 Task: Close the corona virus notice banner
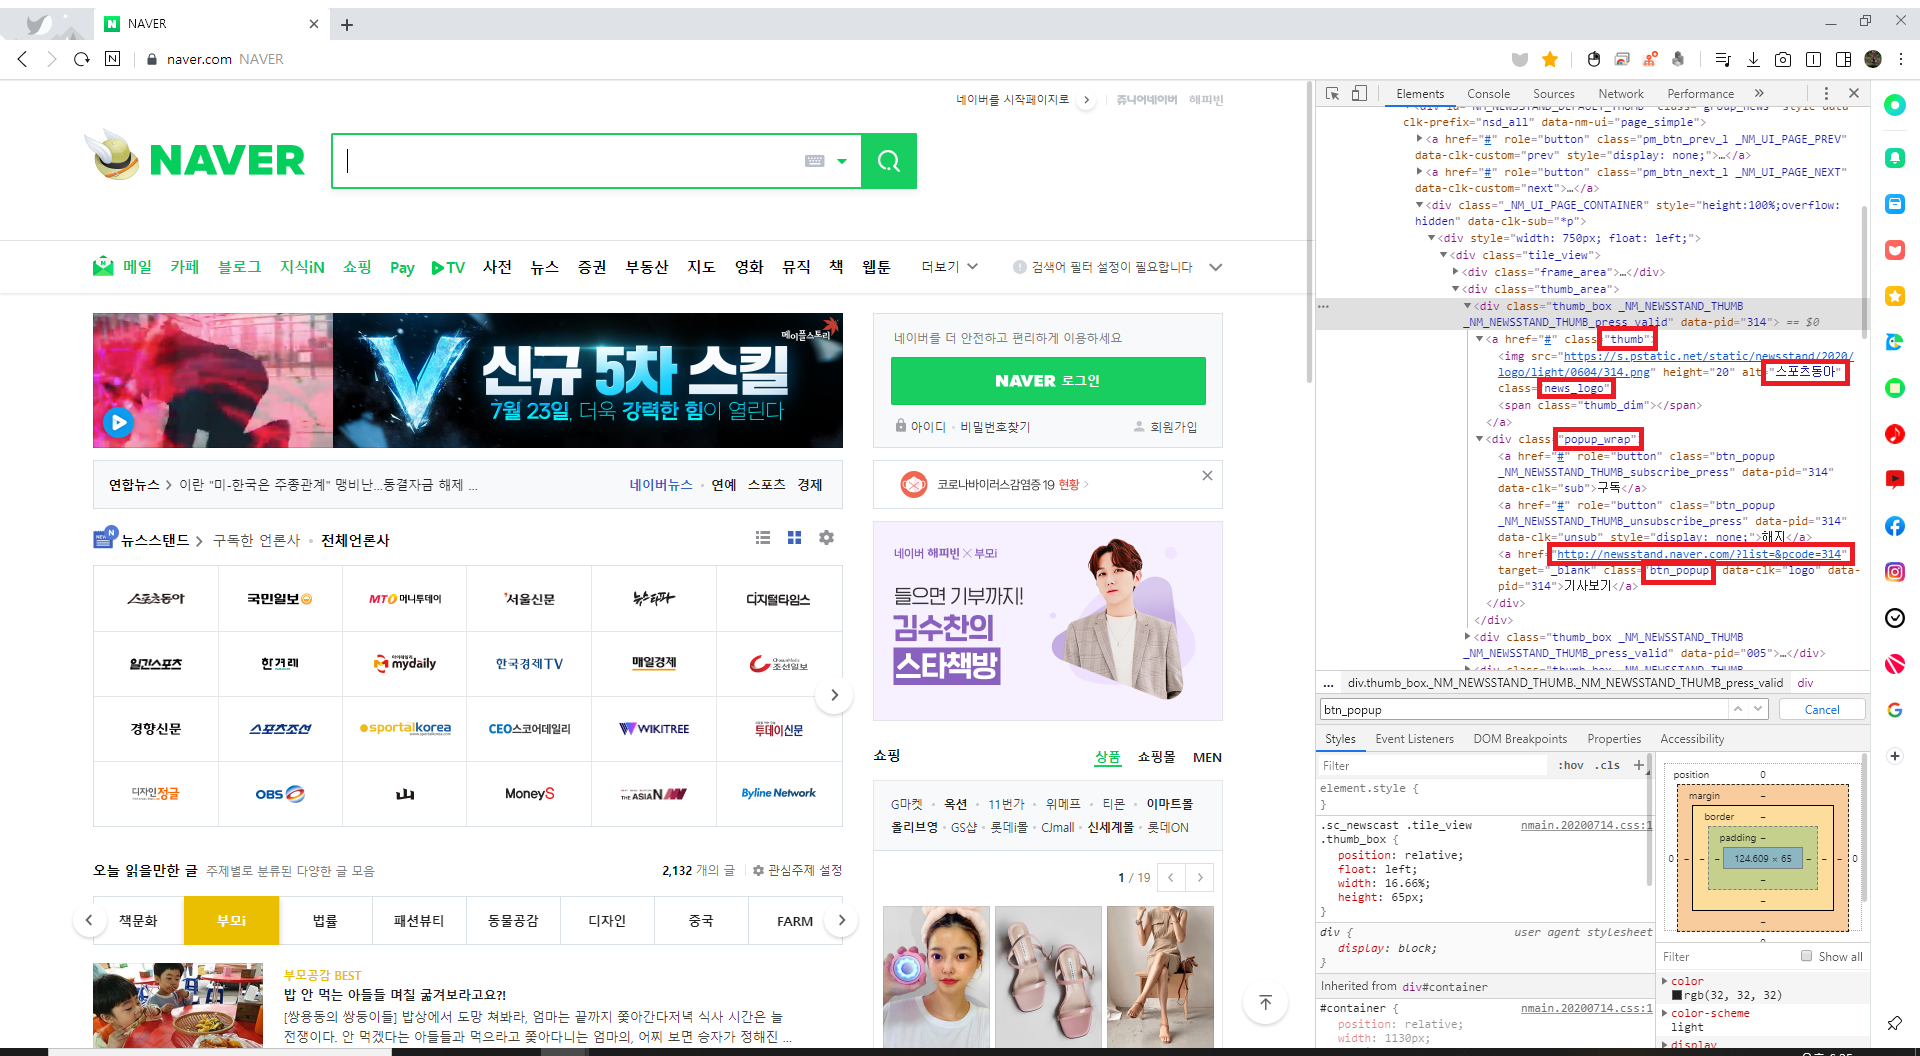[x=1207, y=476]
